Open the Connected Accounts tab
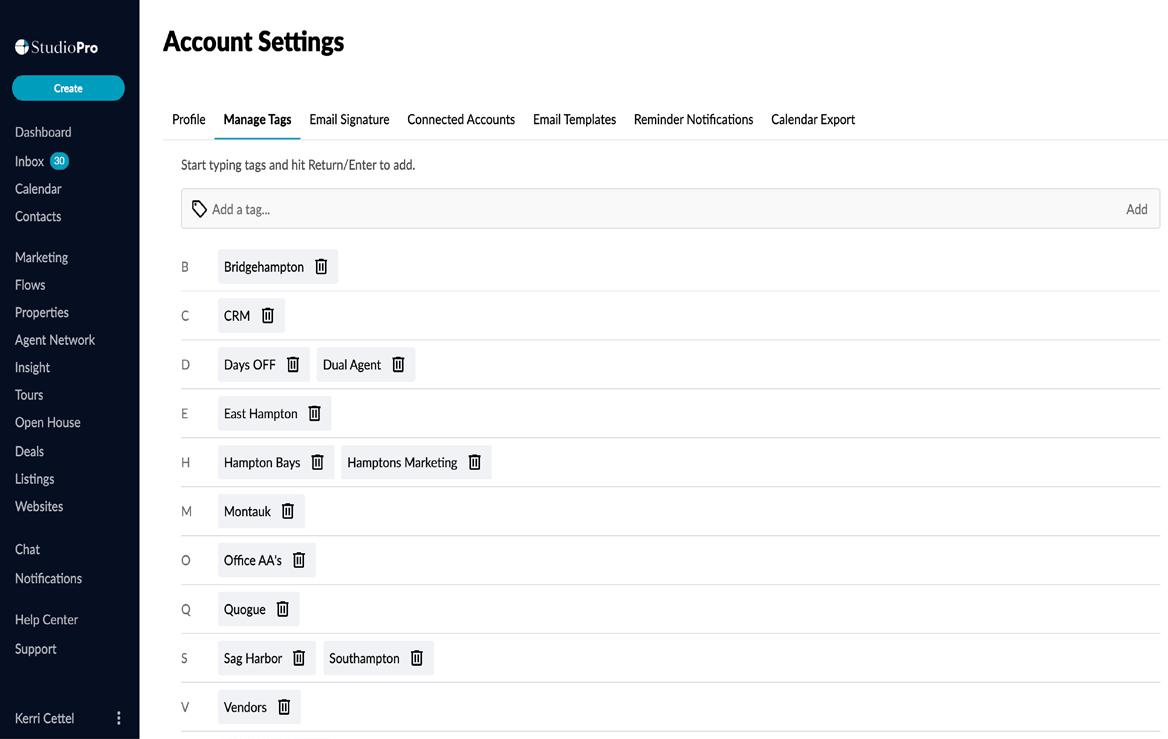Screen dimensions: 1168x739 click(x=461, y=120)
